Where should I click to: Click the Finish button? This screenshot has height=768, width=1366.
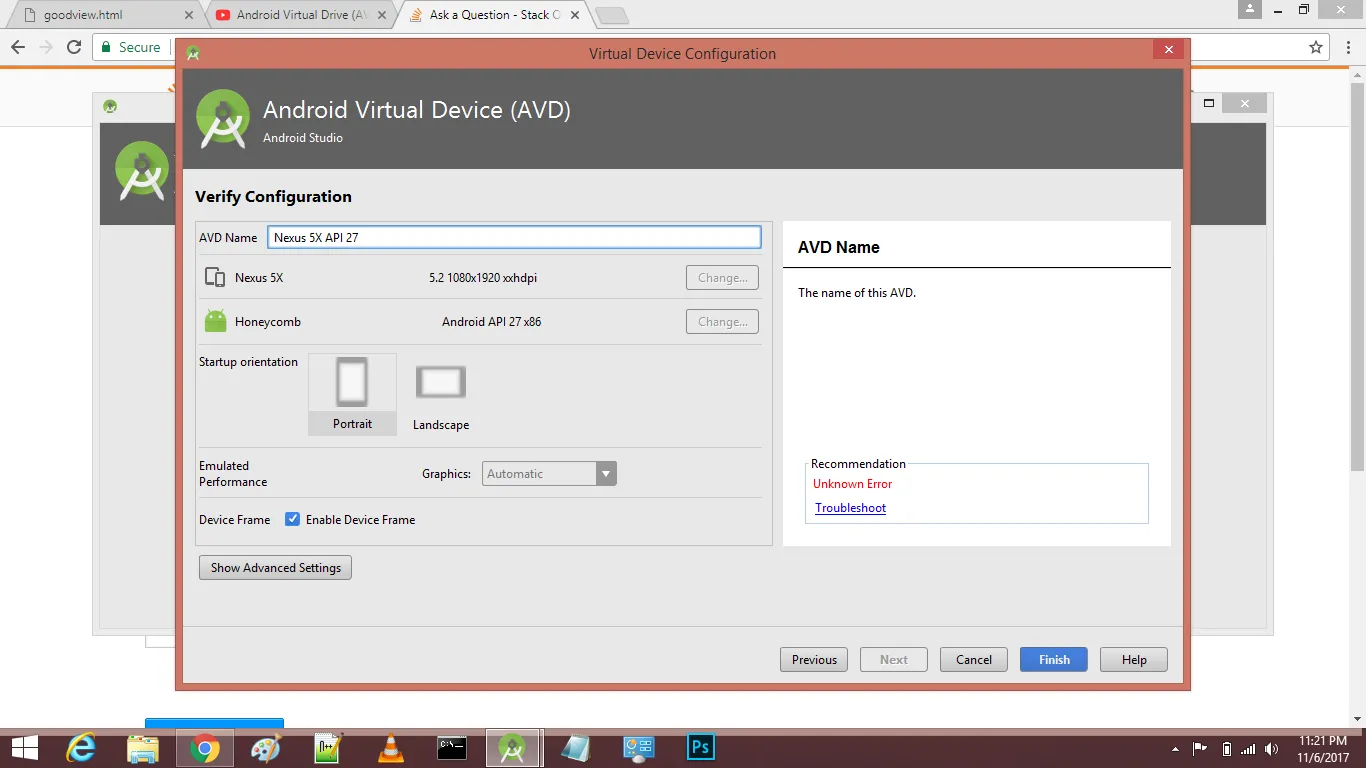pyautogui.click(x=1053, y=660)
